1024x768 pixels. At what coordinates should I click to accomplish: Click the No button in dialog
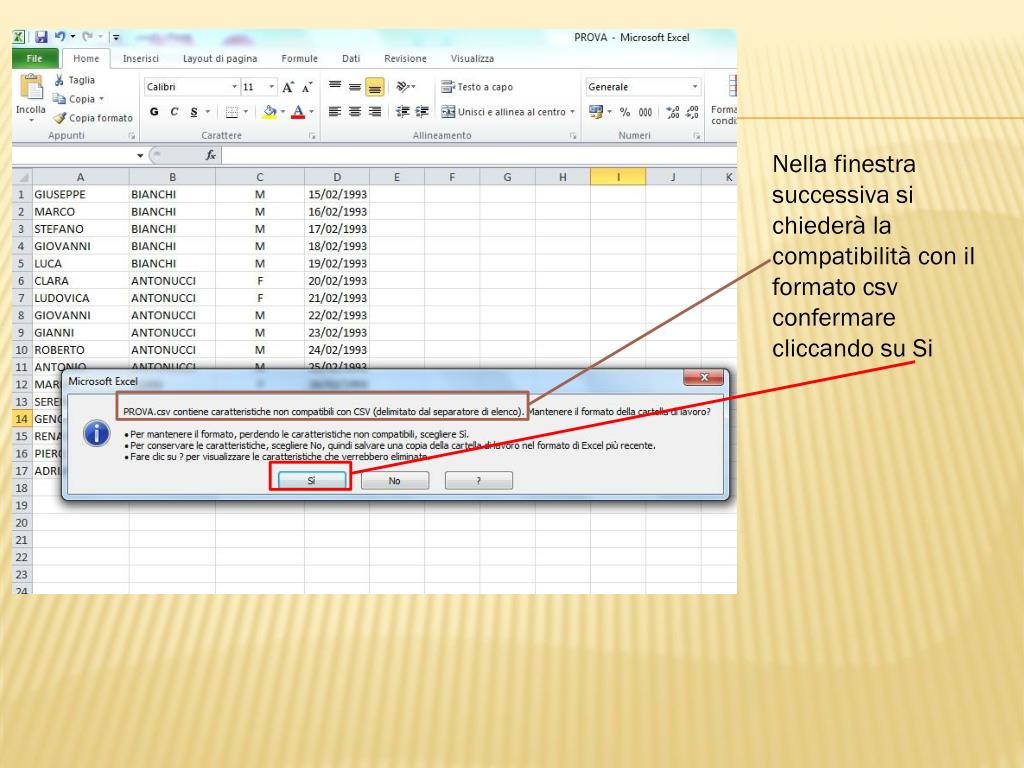click(394, 481)
